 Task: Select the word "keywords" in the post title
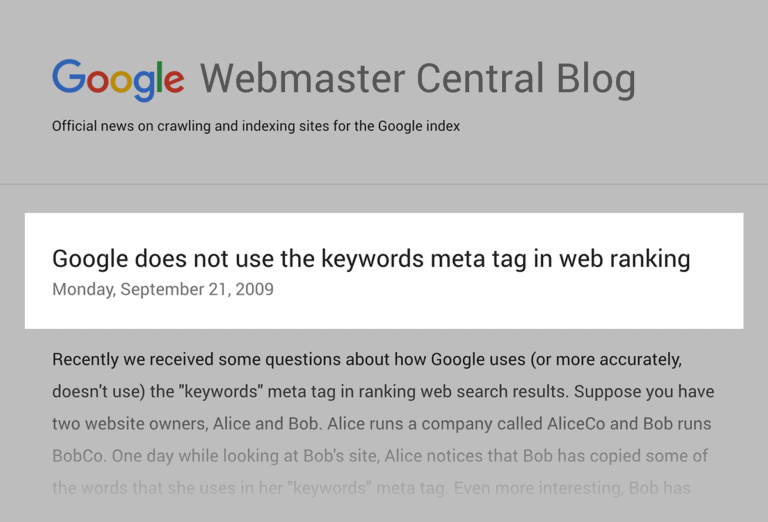372,259
